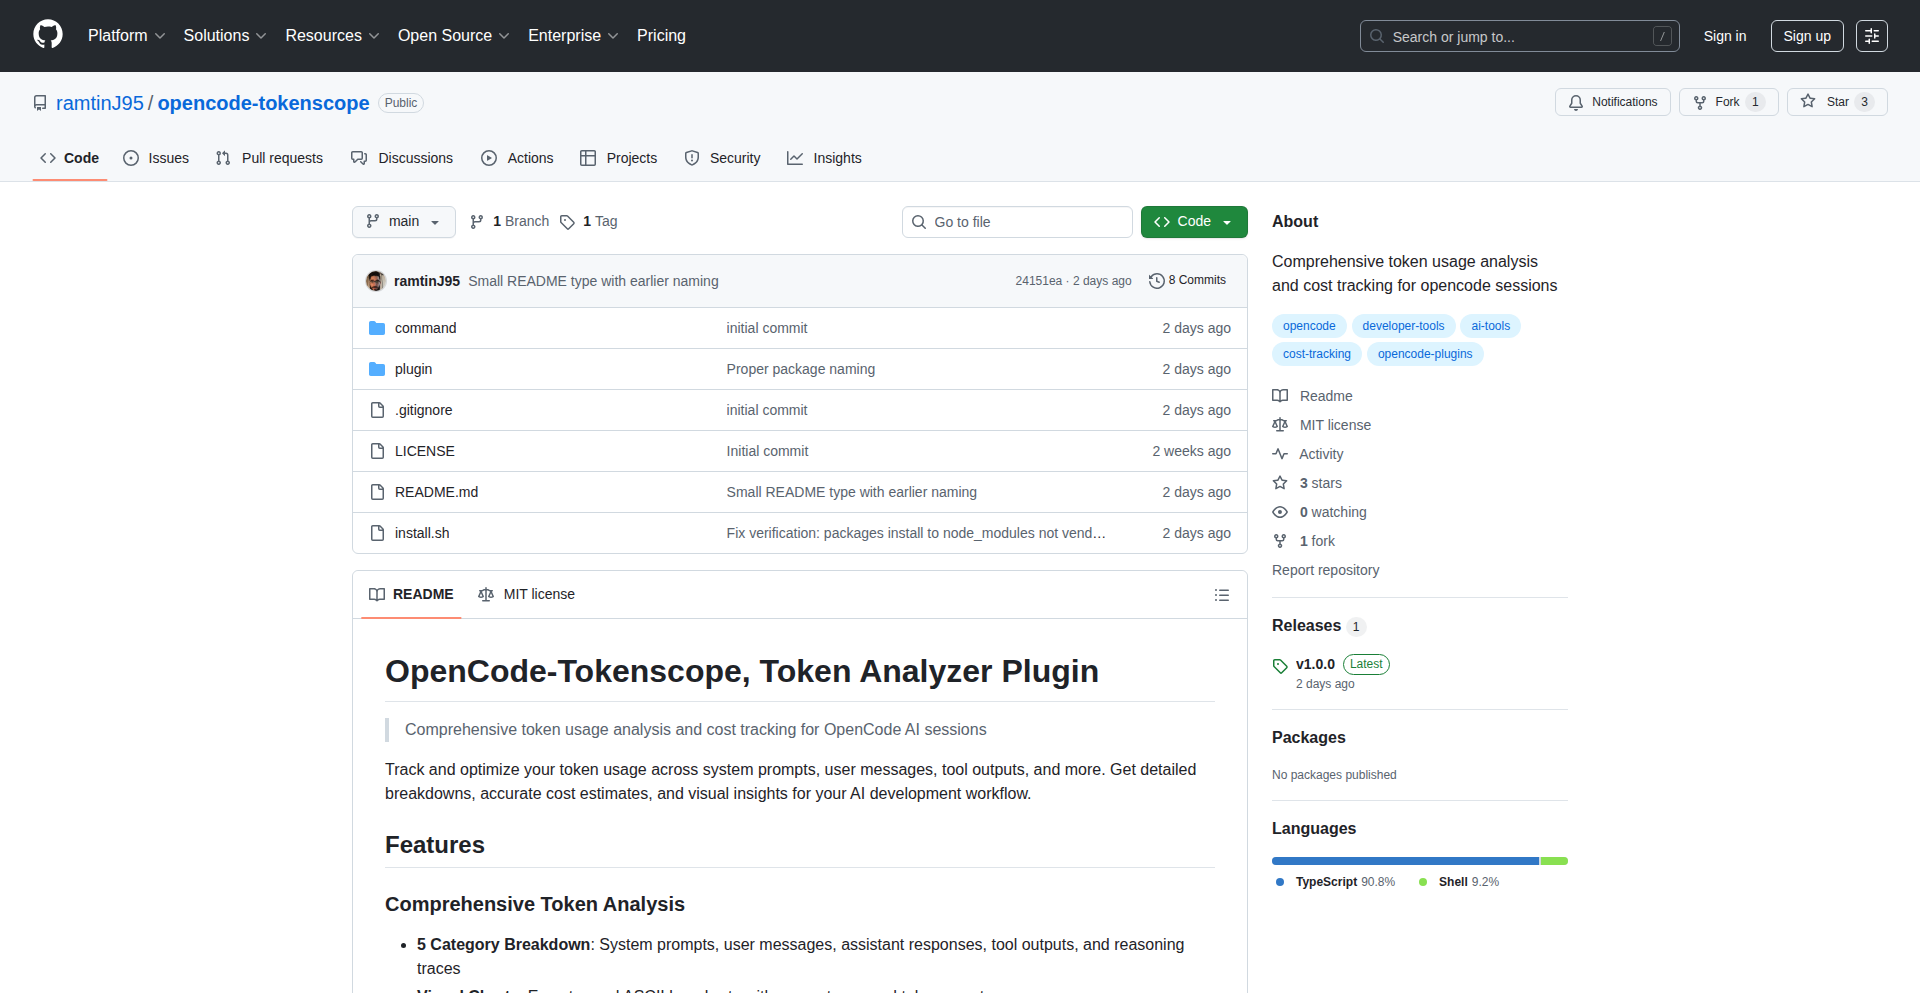Open the Open Source menu
The image size is (1920, 993).
pos(452,35)
